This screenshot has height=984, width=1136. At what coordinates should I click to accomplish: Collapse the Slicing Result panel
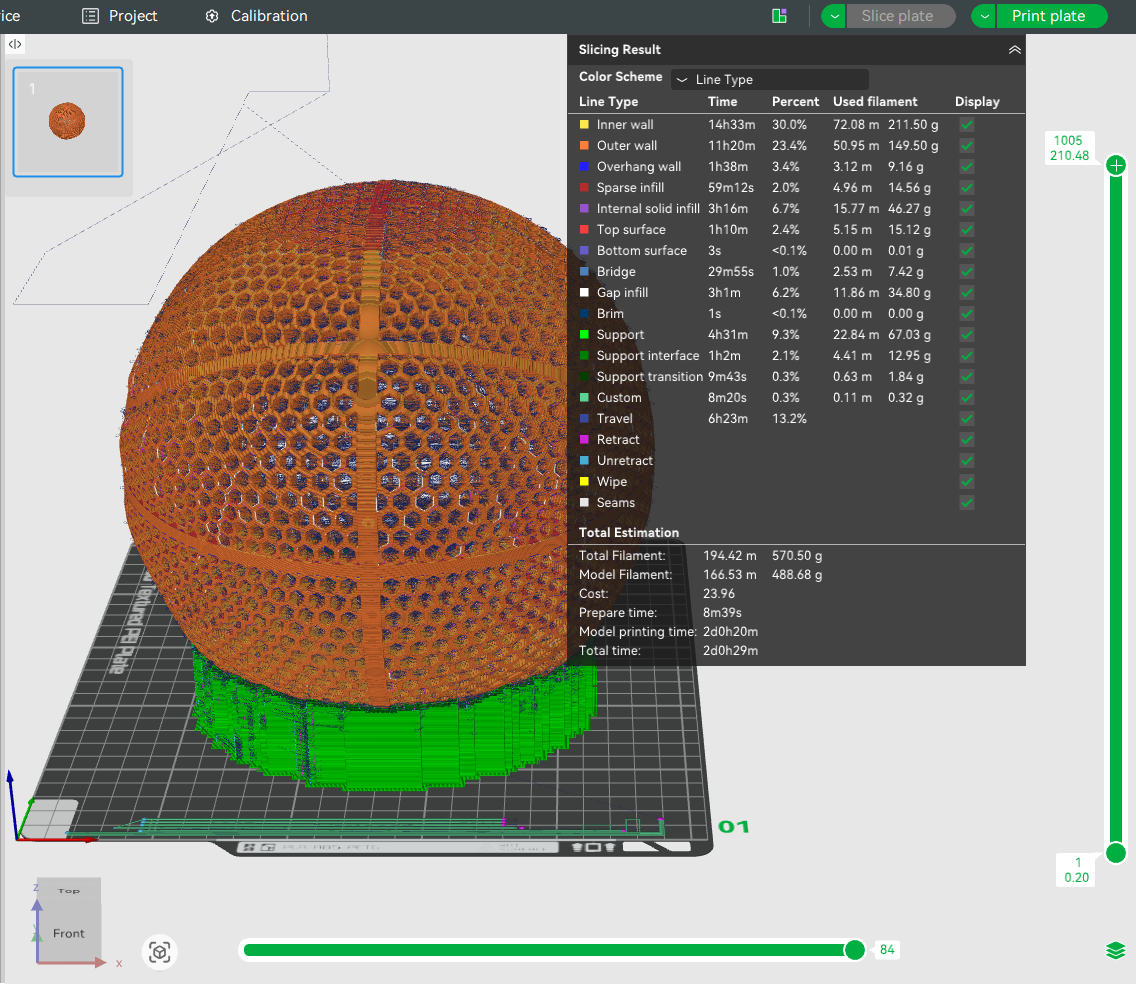click(1014, 50)
